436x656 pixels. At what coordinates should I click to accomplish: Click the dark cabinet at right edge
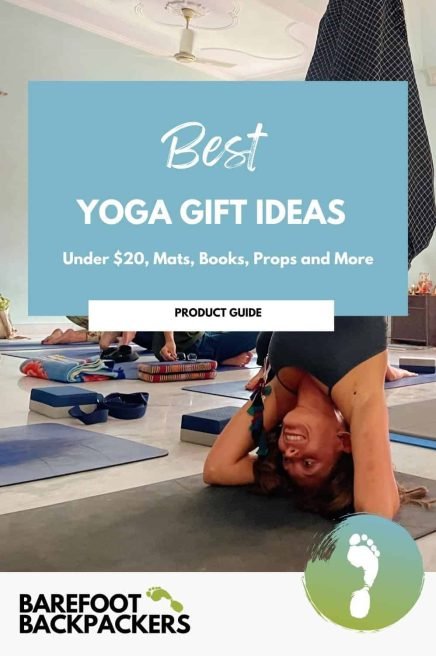point(414,320)
